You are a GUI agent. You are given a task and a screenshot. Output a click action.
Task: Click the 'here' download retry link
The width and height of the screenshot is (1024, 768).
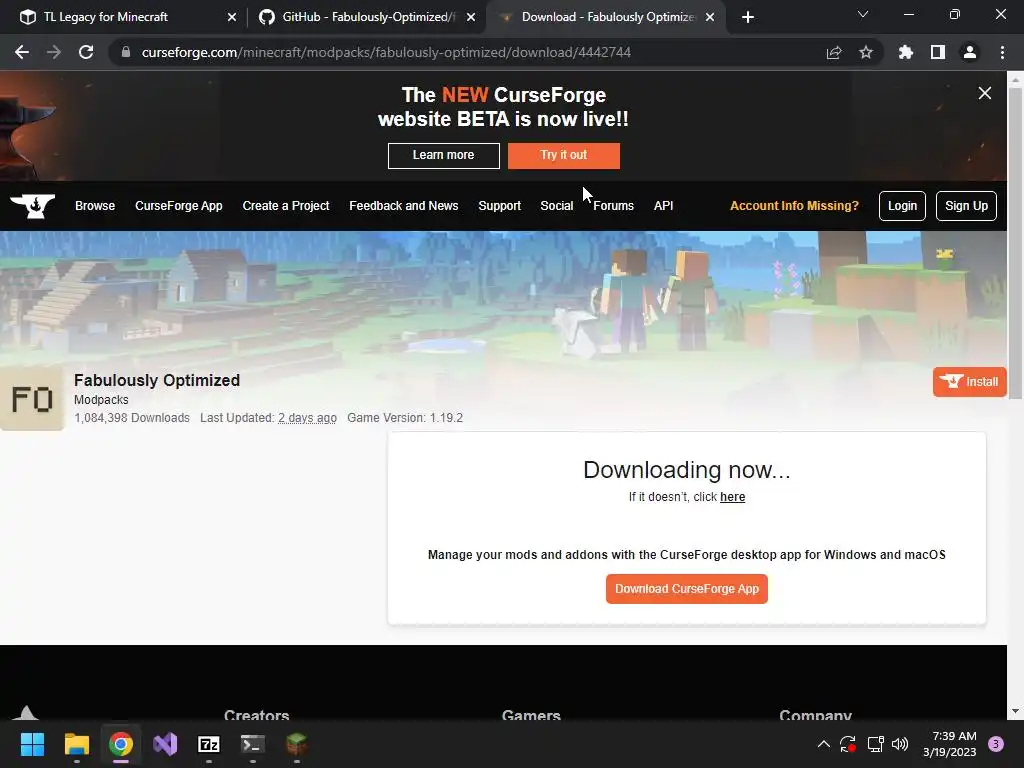tap(732, 497)
